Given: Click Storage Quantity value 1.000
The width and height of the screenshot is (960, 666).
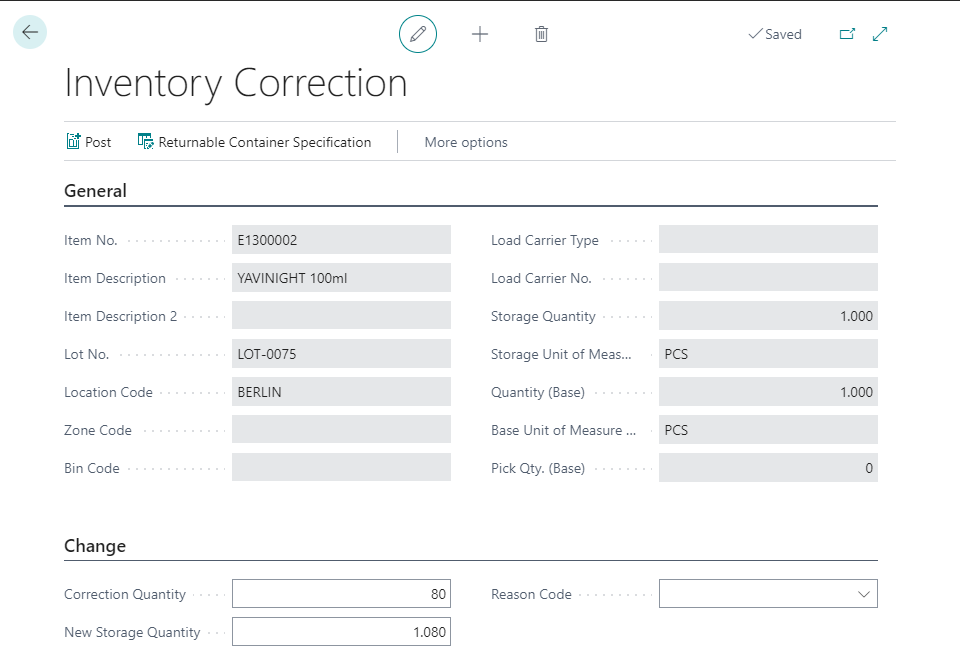Looking at the screenshot, I should (768, 316).
